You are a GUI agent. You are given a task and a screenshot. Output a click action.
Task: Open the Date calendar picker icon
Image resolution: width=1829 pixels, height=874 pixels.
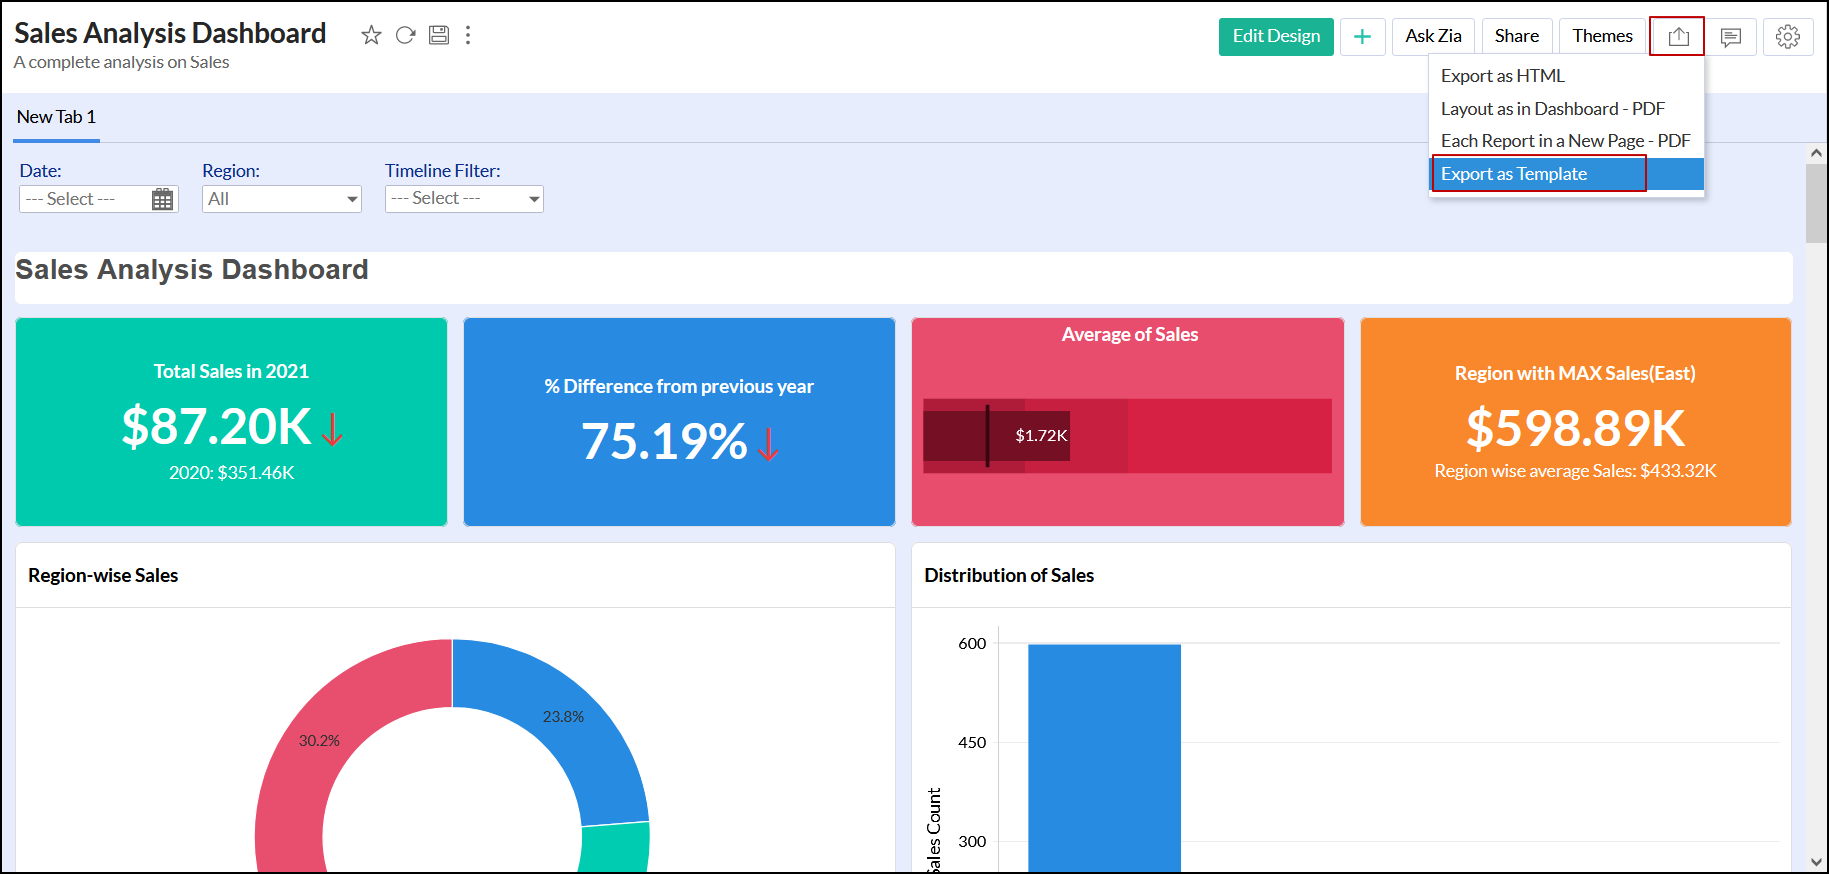click(162, 199)
